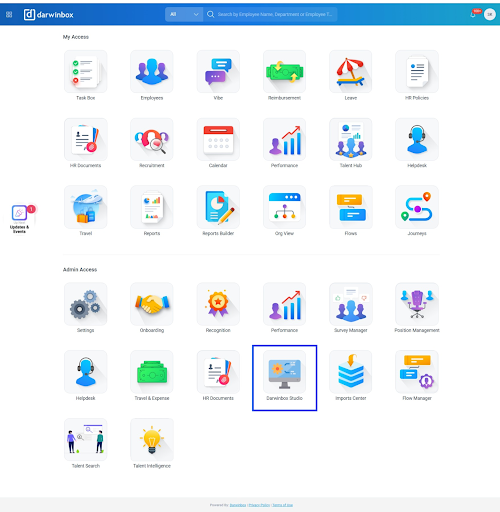
Task: Launch the Vibe chat icon
Action: (218, 71)
